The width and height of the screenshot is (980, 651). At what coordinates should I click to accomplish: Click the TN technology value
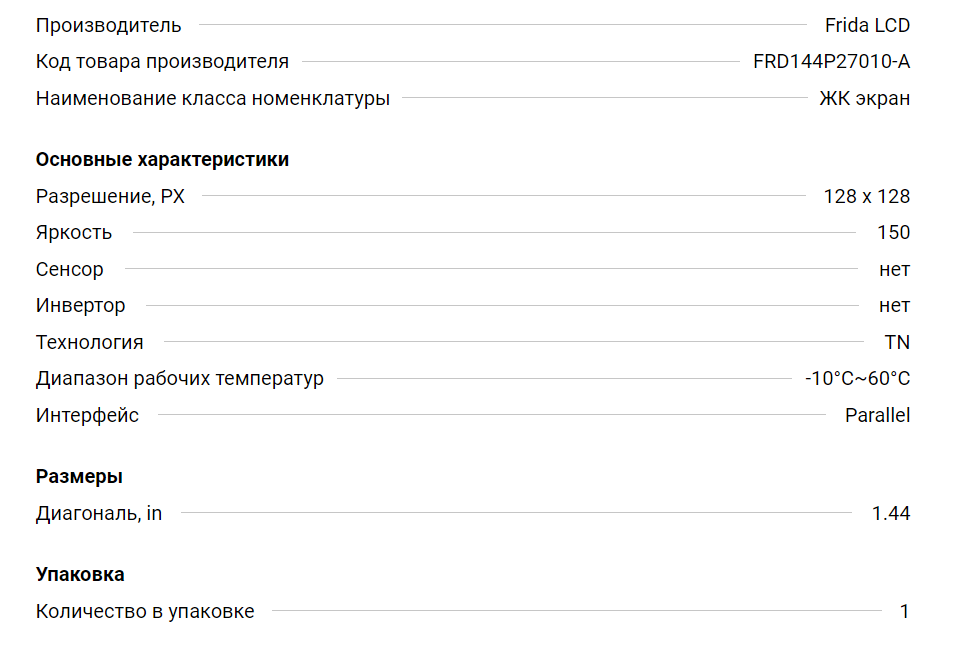point(897,342)
